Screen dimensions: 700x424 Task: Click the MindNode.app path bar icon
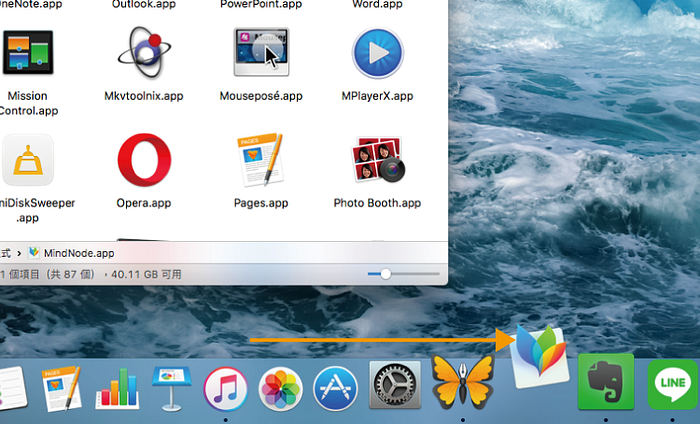[x=34, y=253]
